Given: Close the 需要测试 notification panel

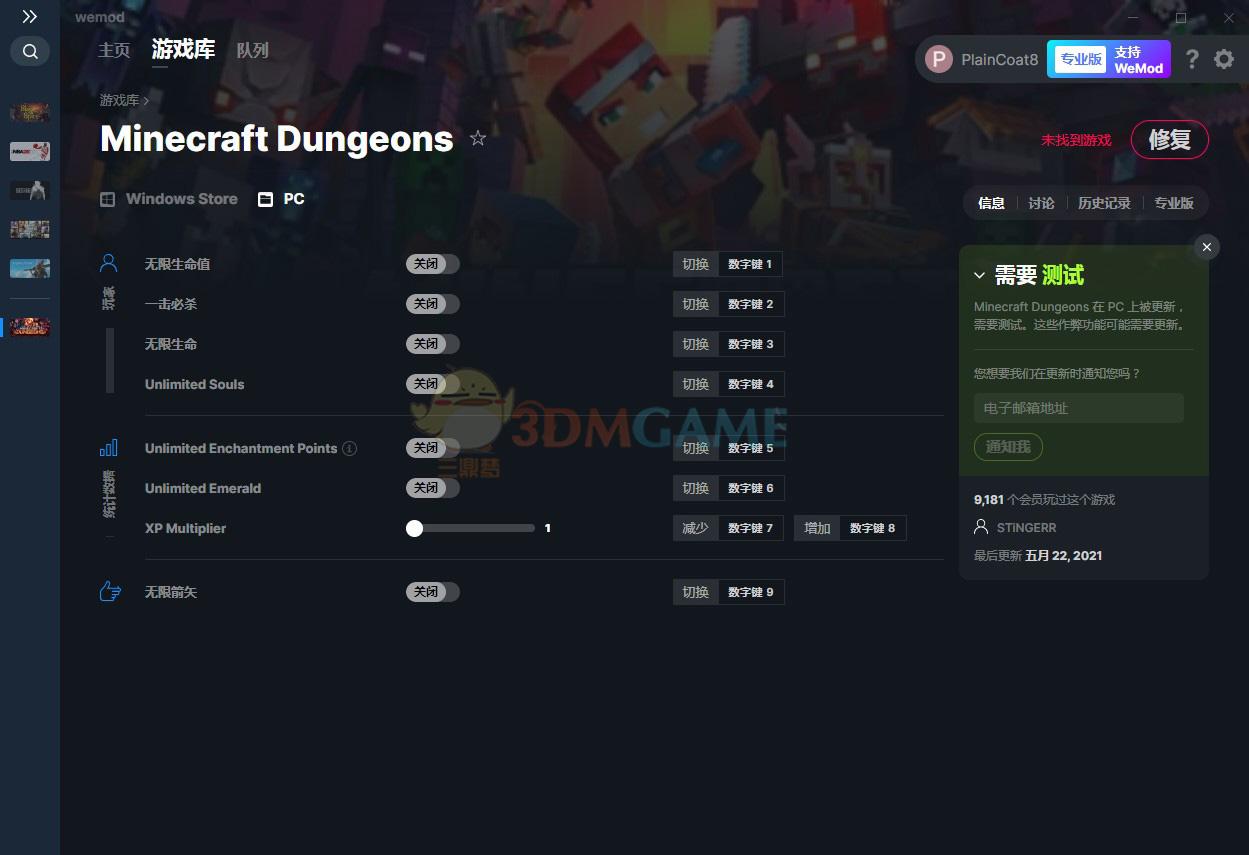Looking at the screenshot, I should (1207, 247).
